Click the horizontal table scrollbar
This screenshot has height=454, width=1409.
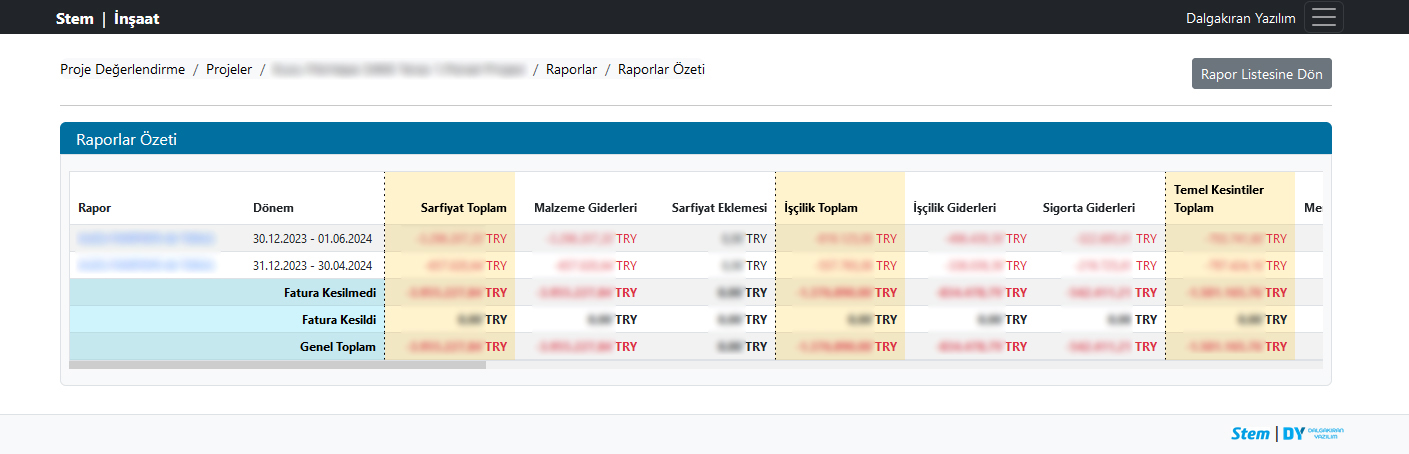(277, 365)
